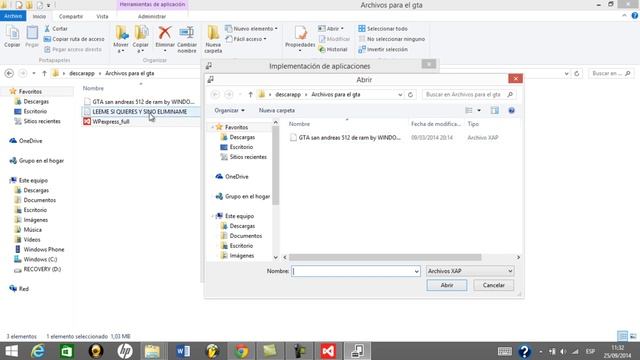Open address bar history dropdown in Abrir dialog
Screen dimensions: 640x360
pyautogui.click(x=400, y=94)
